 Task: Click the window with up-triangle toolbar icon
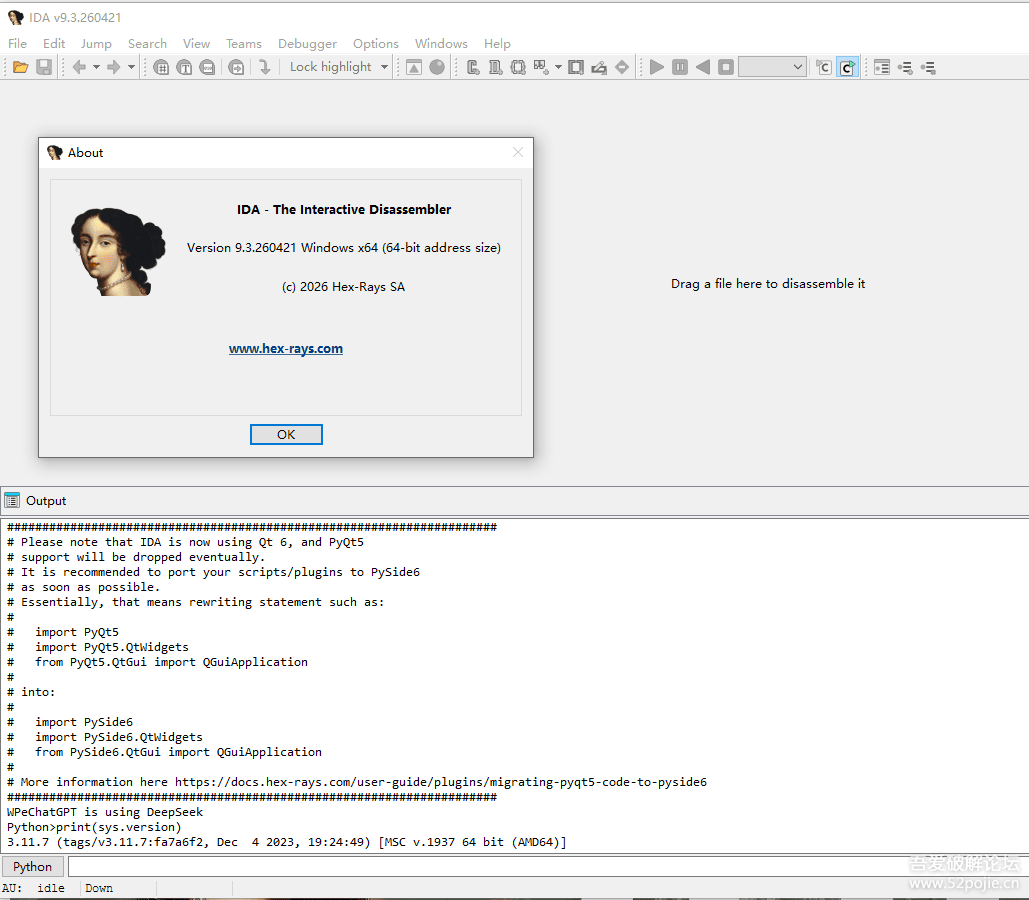tap(414, 67)
